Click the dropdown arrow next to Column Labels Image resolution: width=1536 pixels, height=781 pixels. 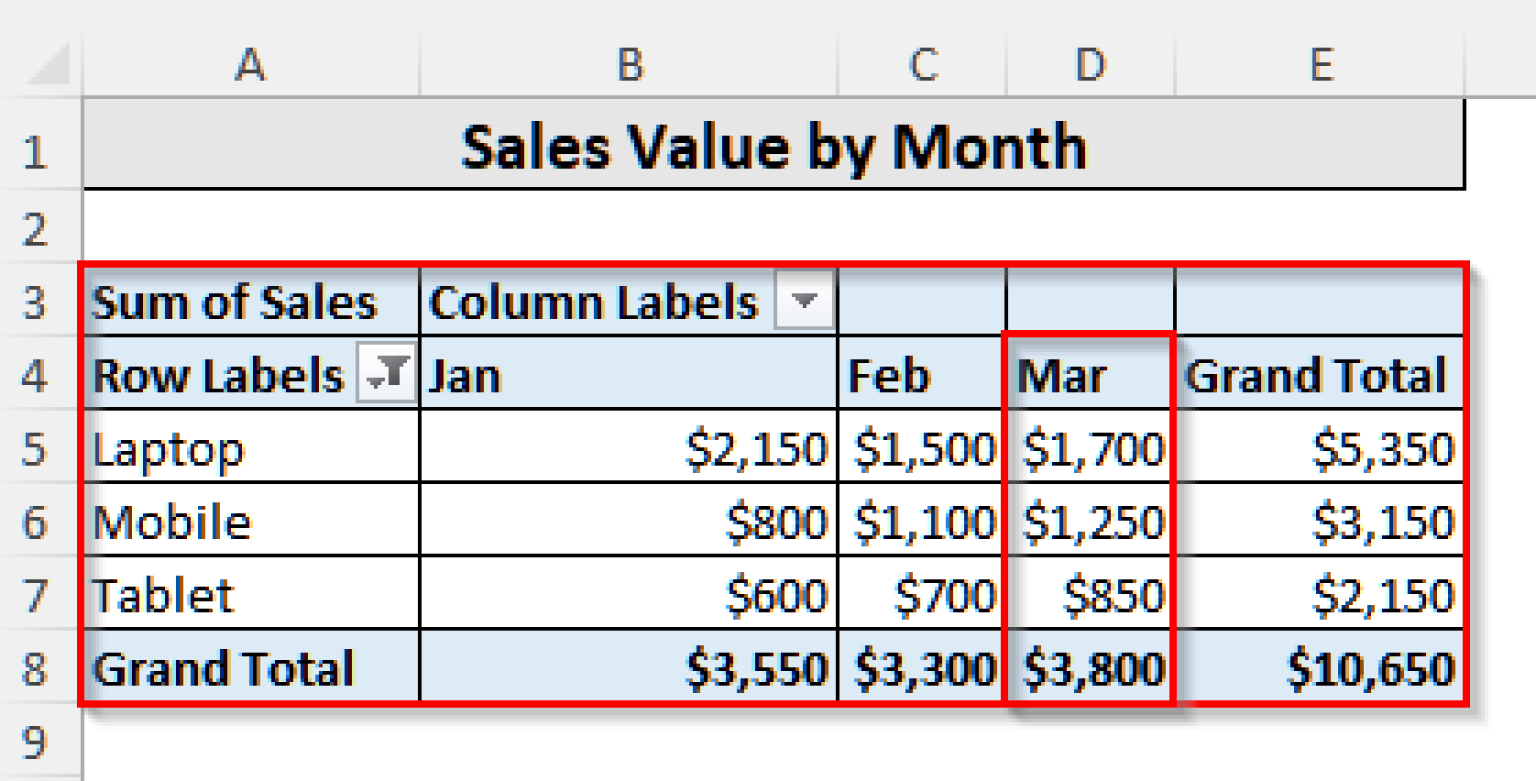tap(807, 299)
